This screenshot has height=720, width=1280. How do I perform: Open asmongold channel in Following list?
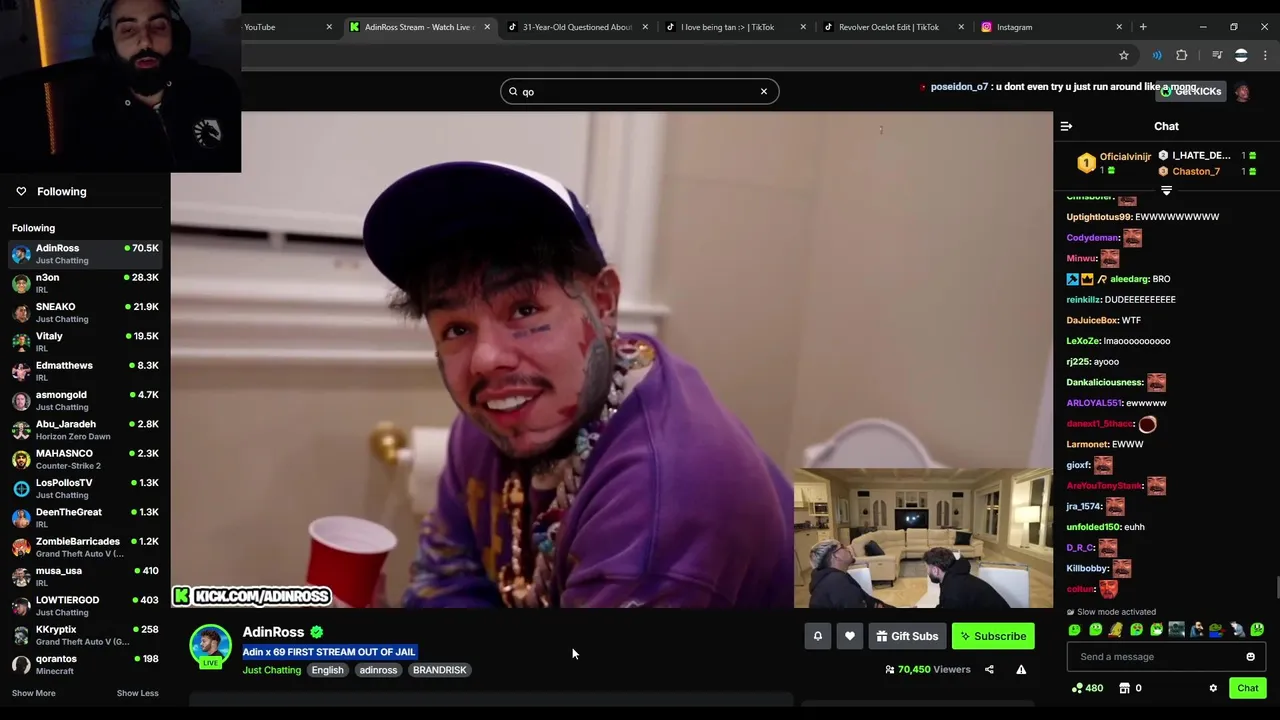[85, 400]
